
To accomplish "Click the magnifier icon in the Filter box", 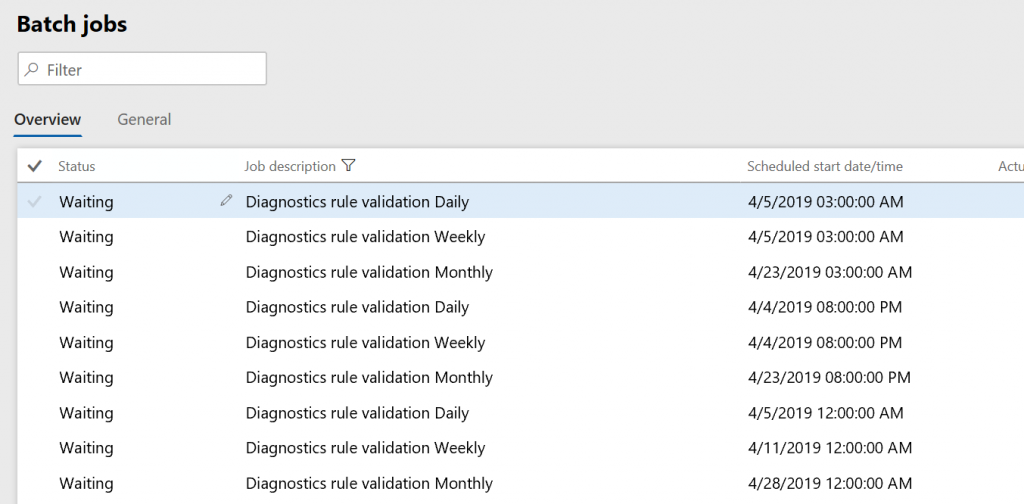I will pos(32,70).
